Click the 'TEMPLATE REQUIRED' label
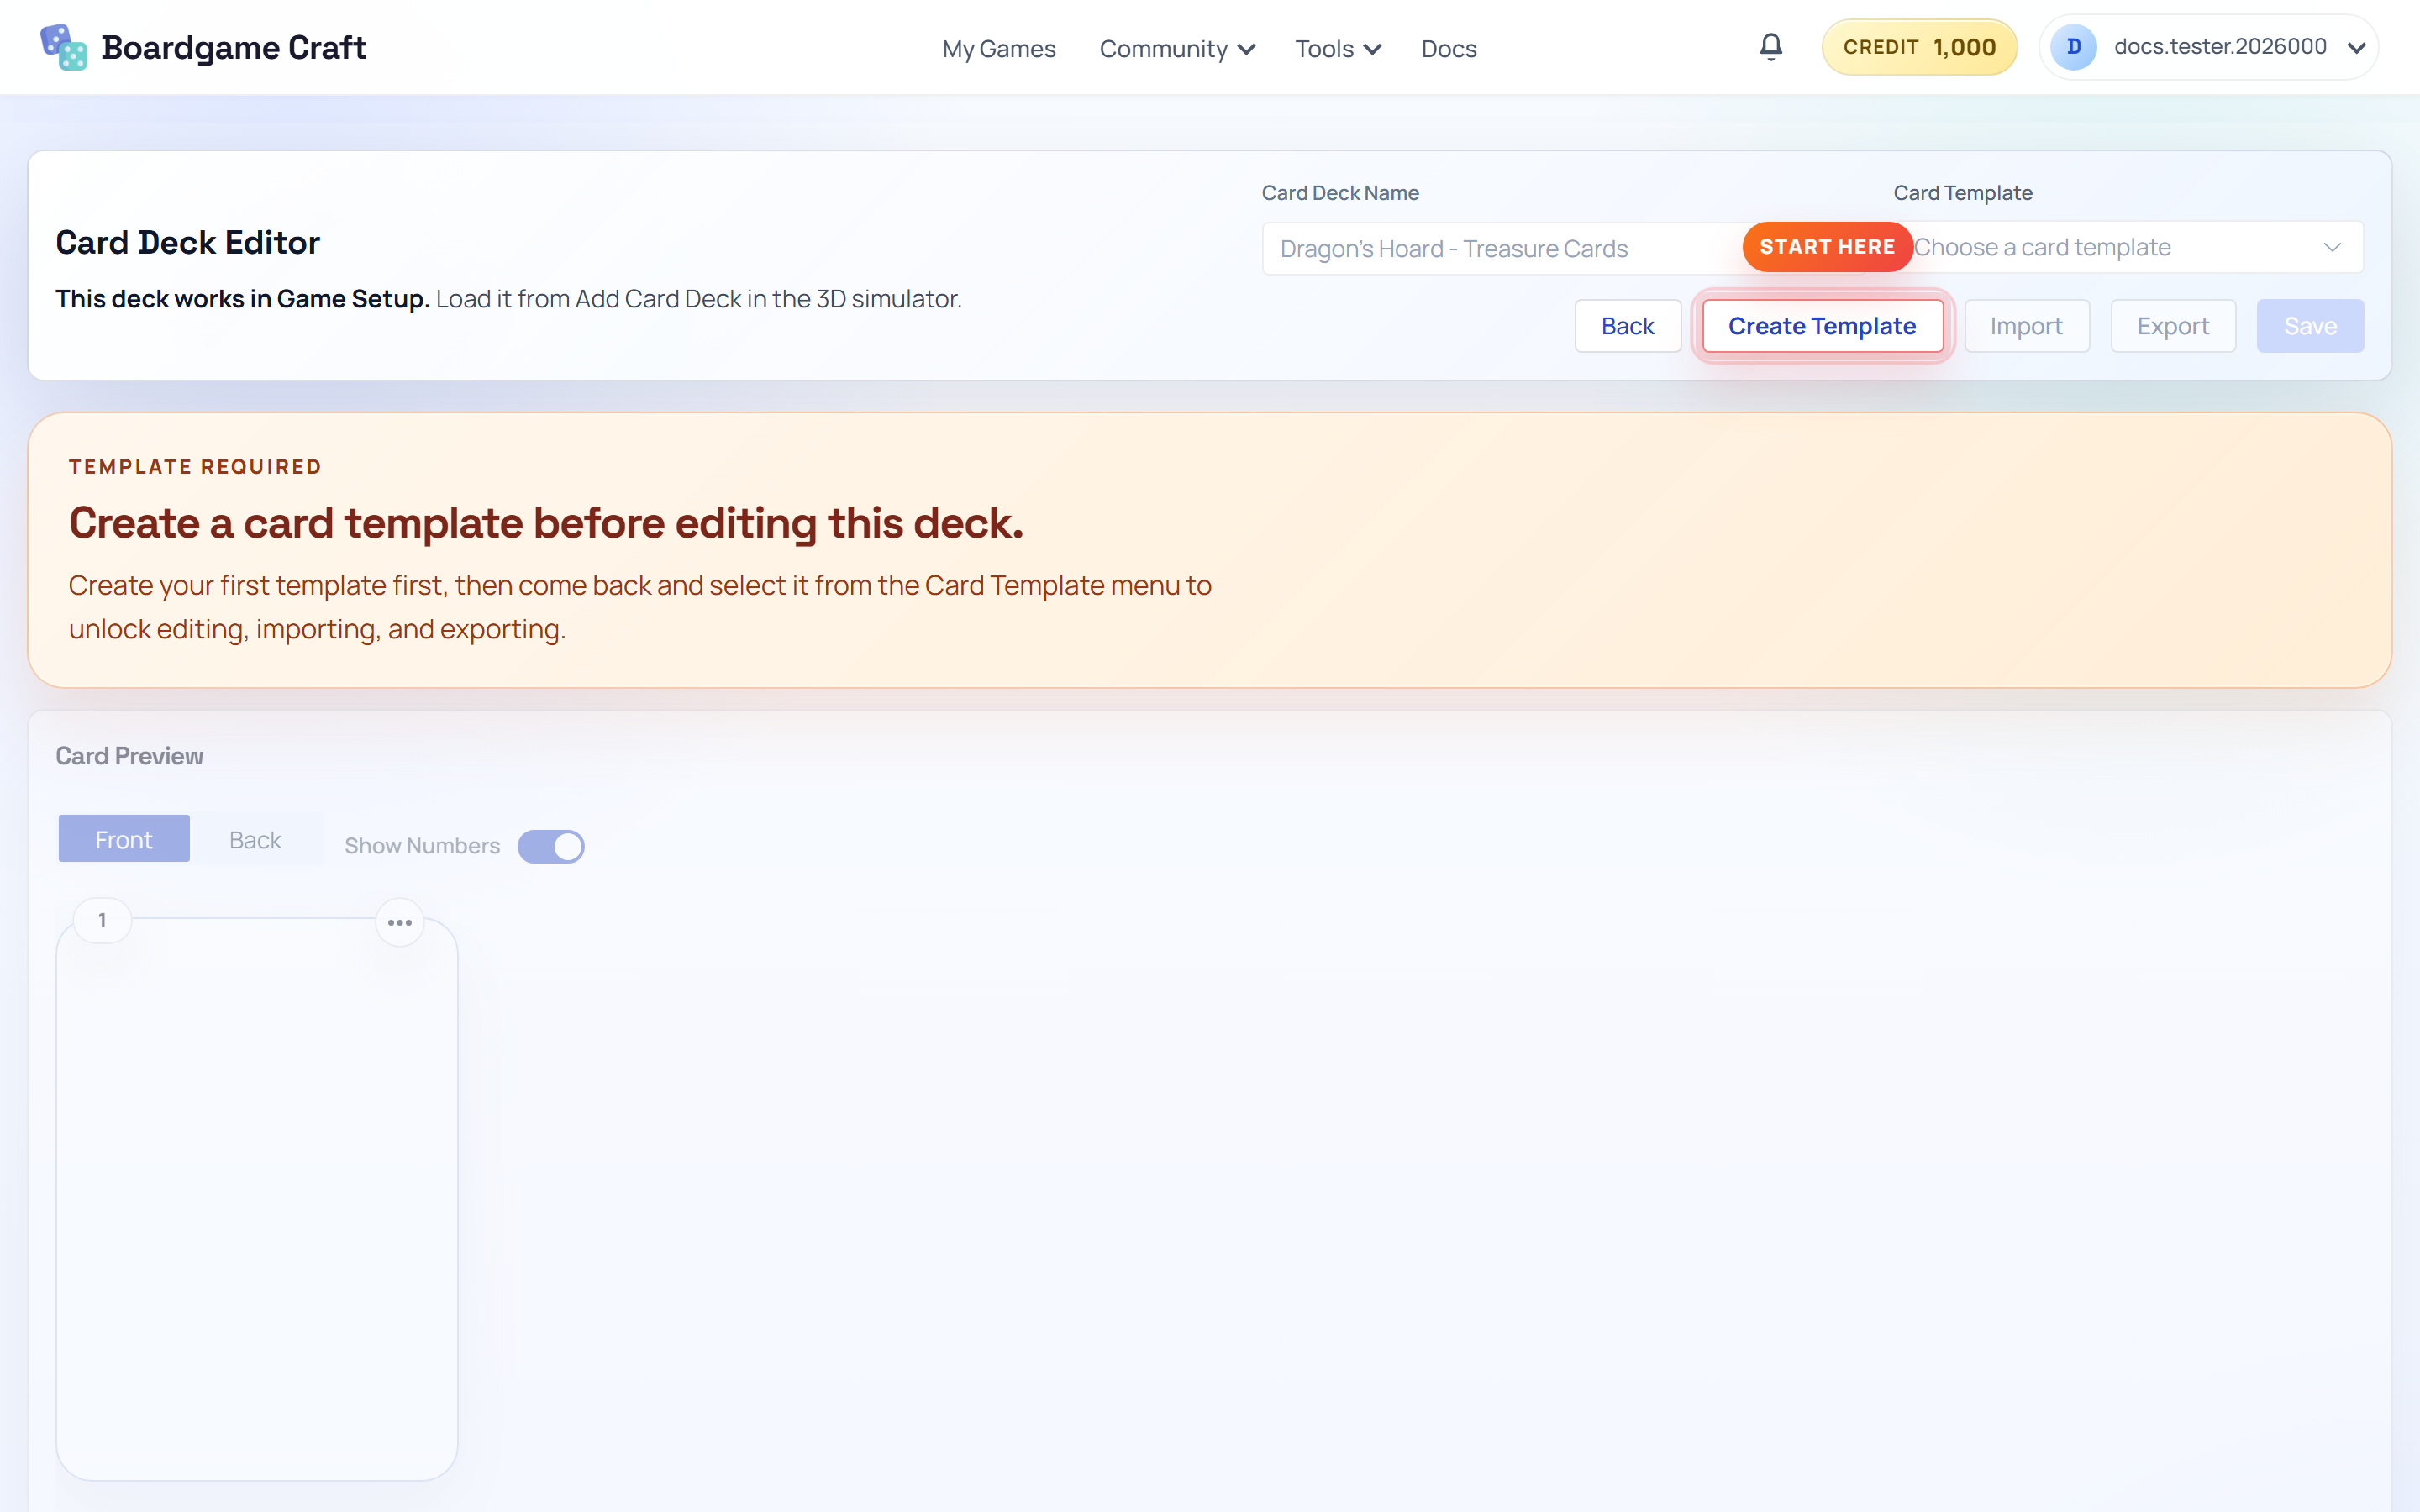Image resolution: width=2420 pixels, height=1512 pixels. pos(195,467)
